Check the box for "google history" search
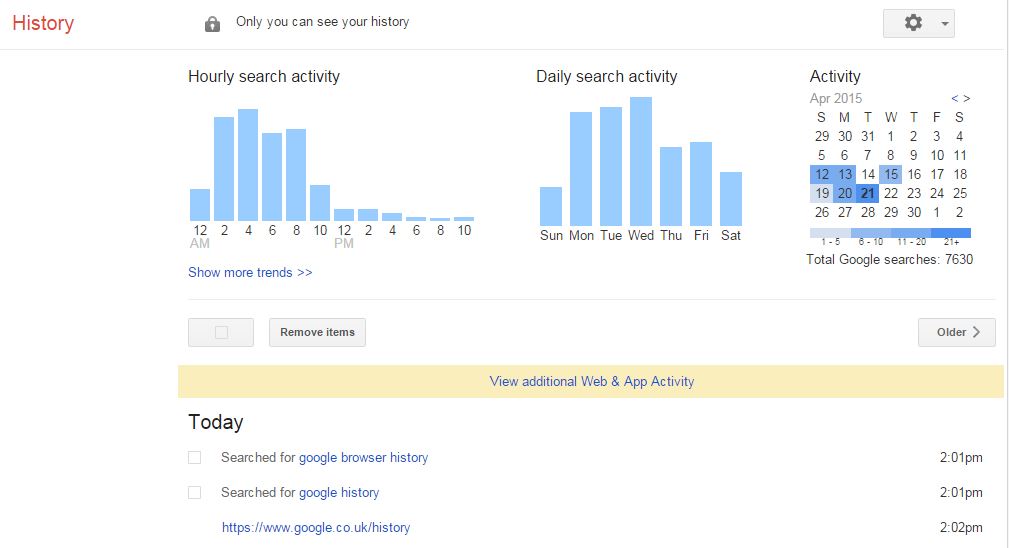The width and height of the screenshot is (1009, 548). pos(195,493)
